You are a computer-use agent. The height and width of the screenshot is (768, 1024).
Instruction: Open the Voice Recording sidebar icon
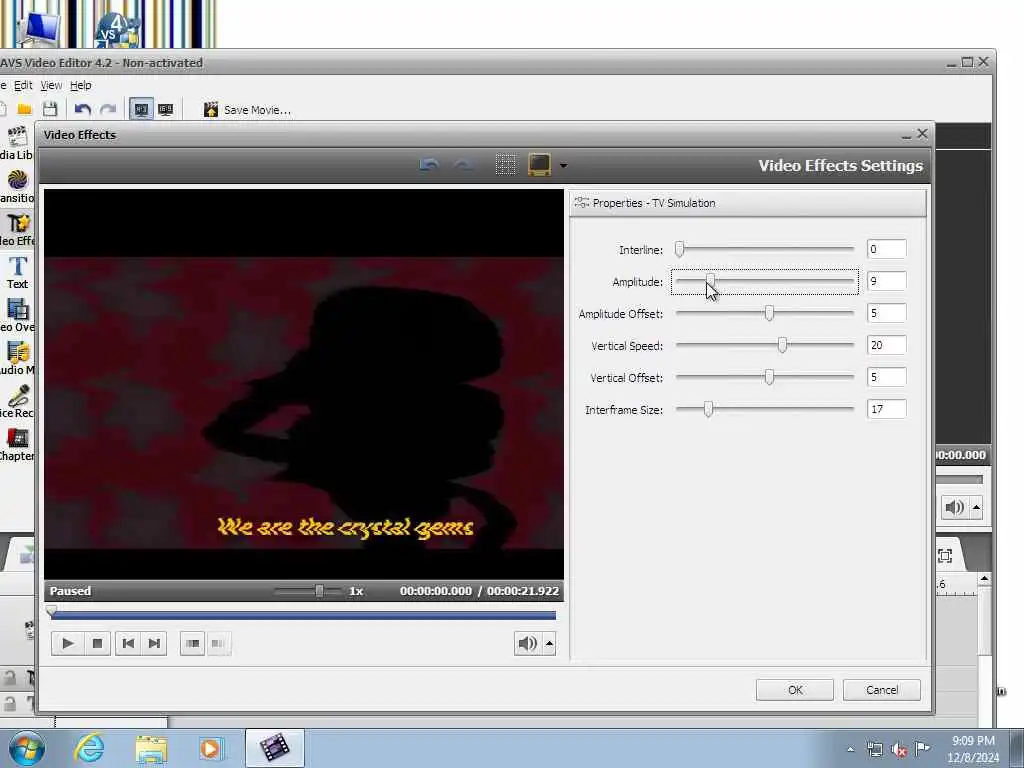pyautogui.click(x=18, y=402)
